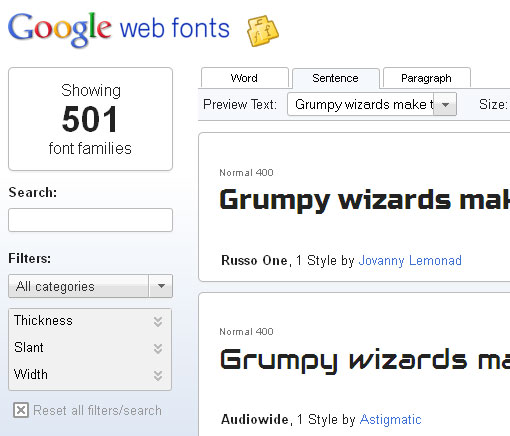Click in the Preview Text field
This screenshot has width=510, height=436.
coord(361,105)
